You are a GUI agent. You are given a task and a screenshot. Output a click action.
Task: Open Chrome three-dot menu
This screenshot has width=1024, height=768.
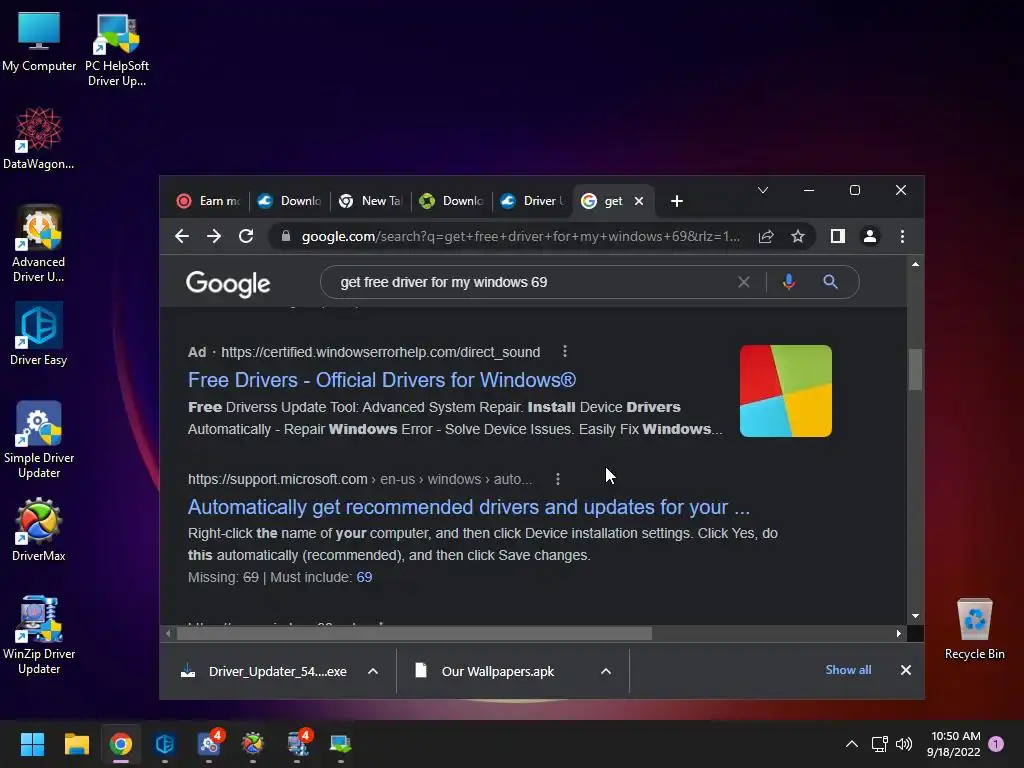(902, 236)
